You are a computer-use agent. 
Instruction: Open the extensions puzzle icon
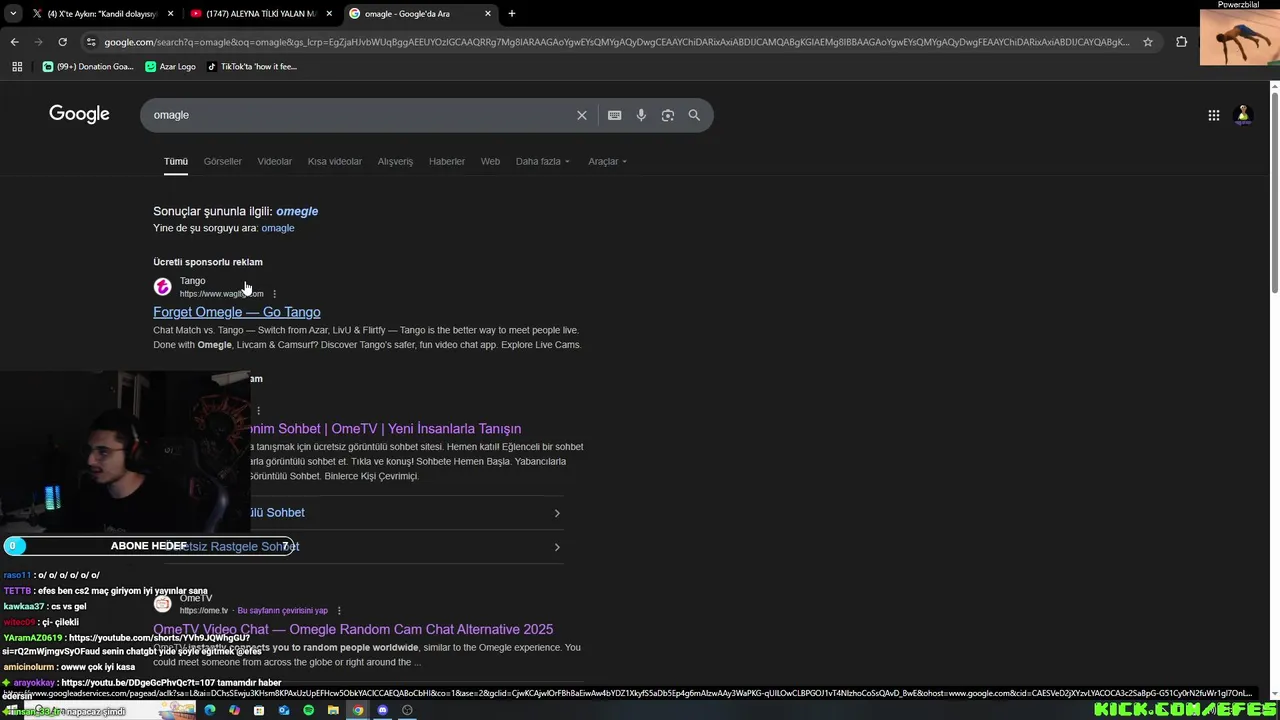coord(1181,42)
